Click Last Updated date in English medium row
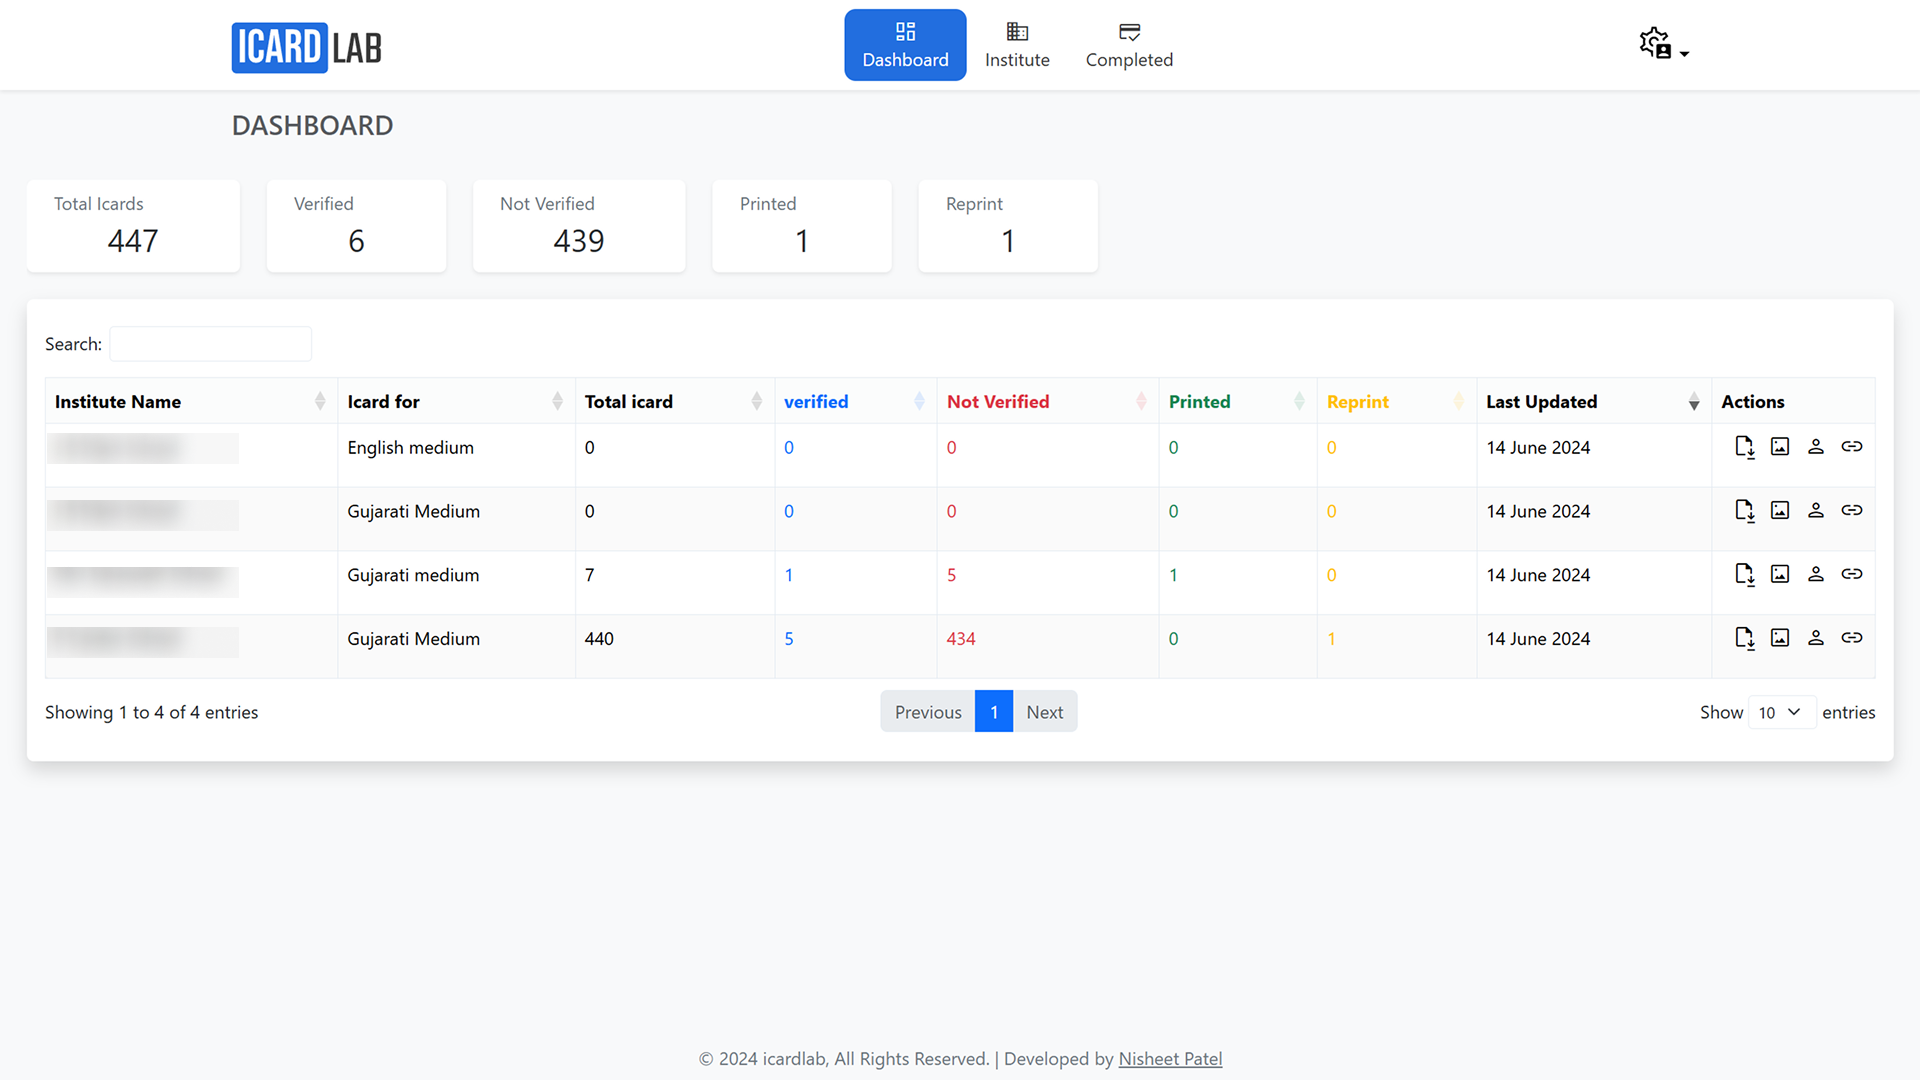The width and height of the screenshot is (1920, 1080). coord(1538,448)
